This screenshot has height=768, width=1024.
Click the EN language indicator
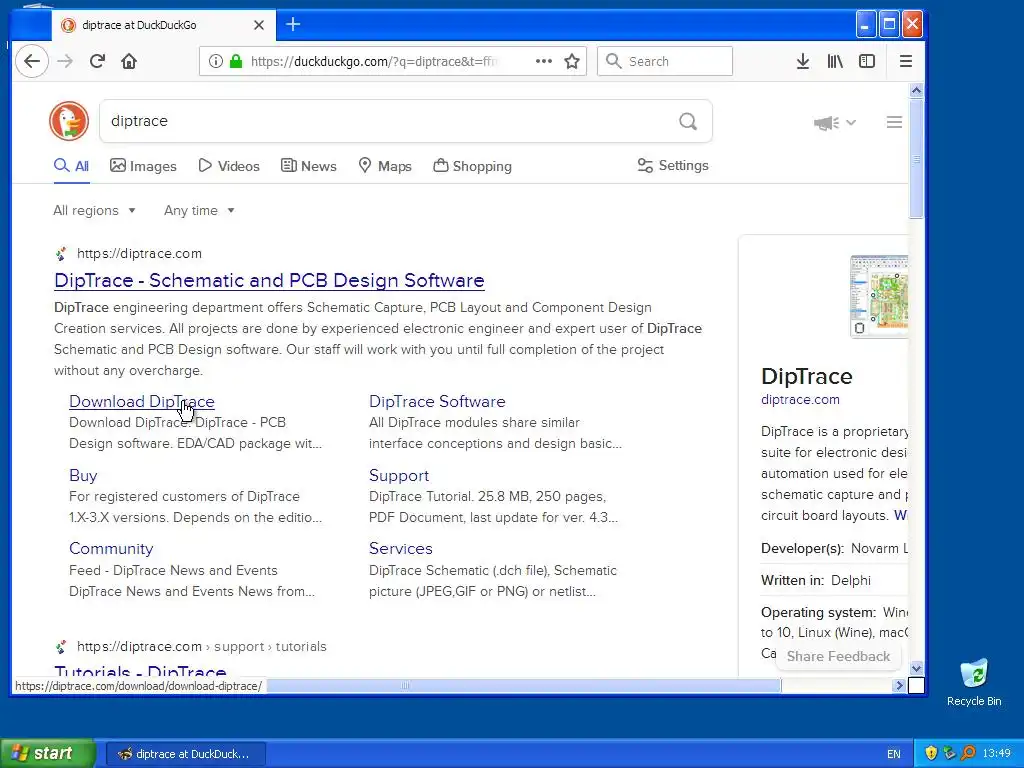coord(893,754)
